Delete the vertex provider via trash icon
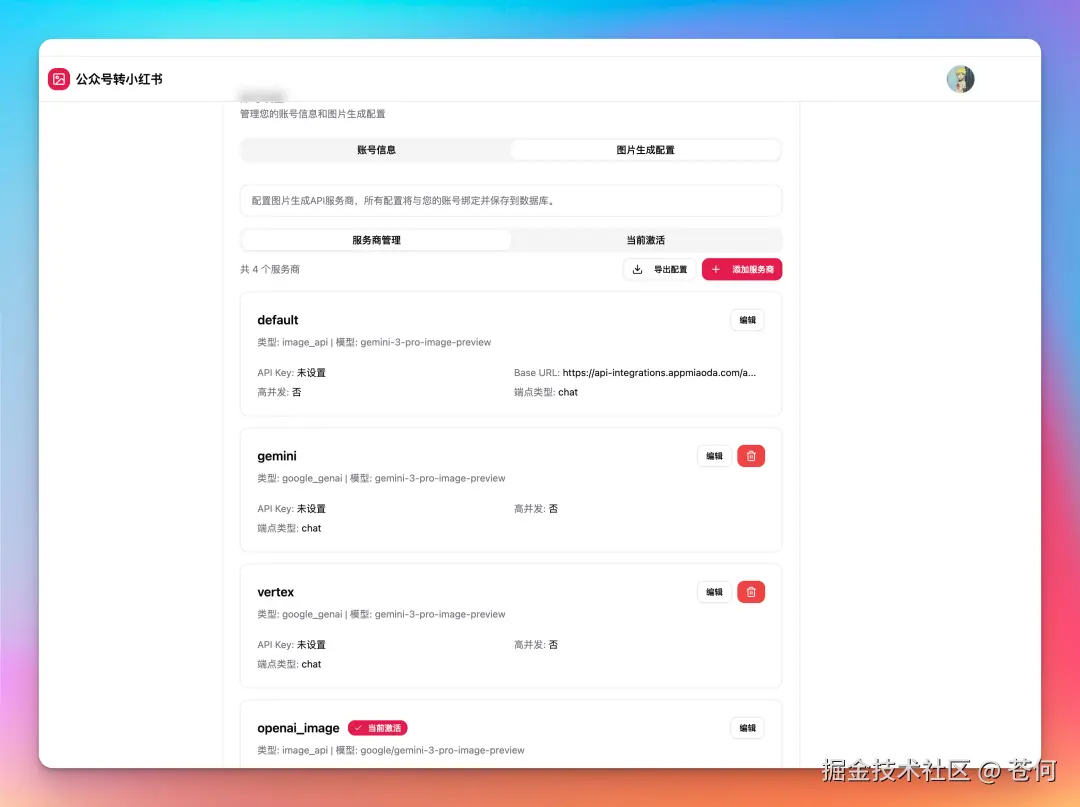Viewport: 1080px width, 807px height. [x=751, y=592]
